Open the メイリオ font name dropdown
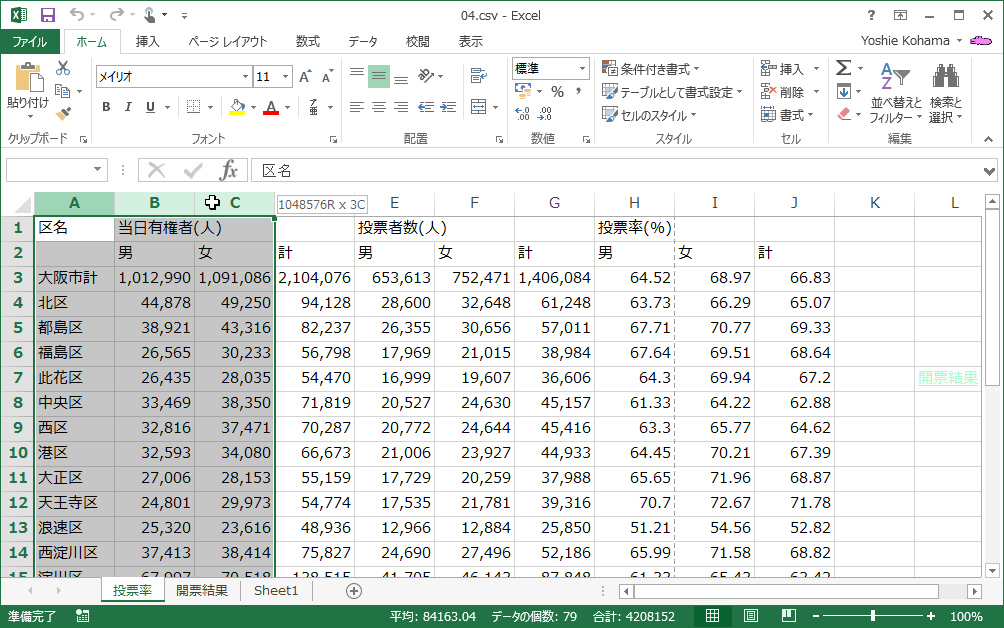 pos(245,77)
